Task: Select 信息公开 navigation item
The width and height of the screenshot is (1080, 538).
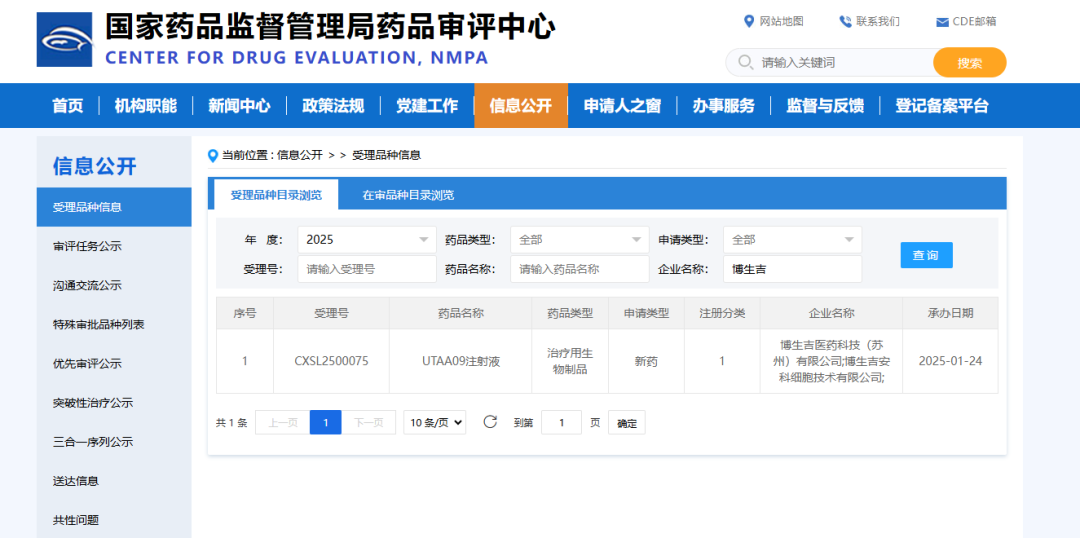Action: pos(521,105)
